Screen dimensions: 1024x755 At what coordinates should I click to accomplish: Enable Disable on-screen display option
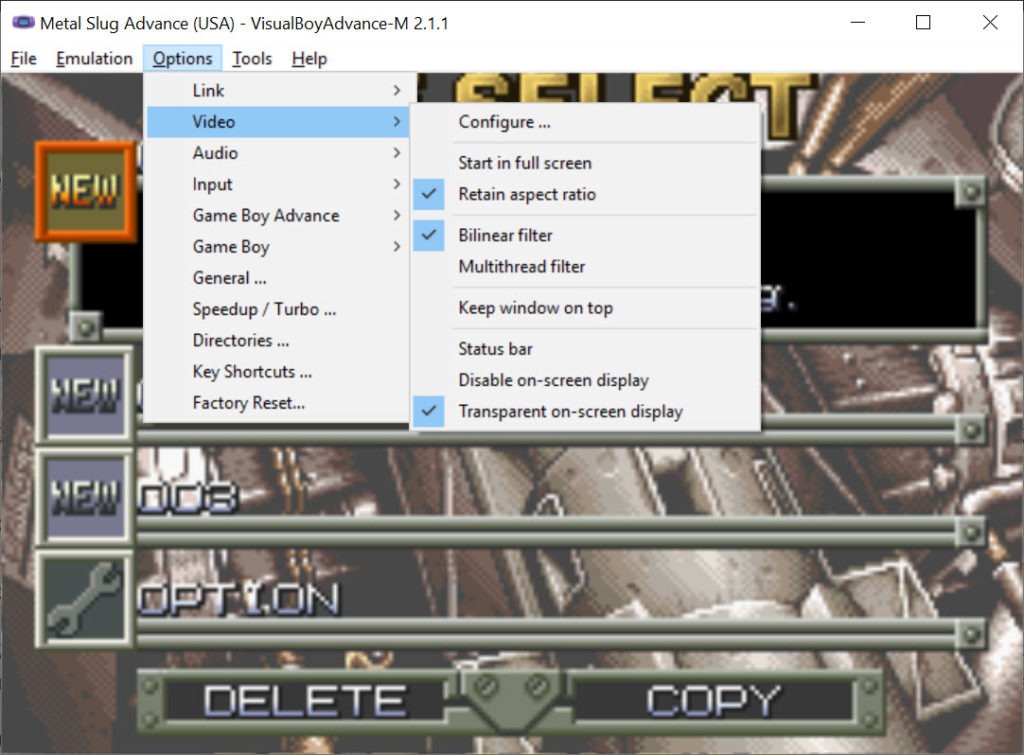584,380
